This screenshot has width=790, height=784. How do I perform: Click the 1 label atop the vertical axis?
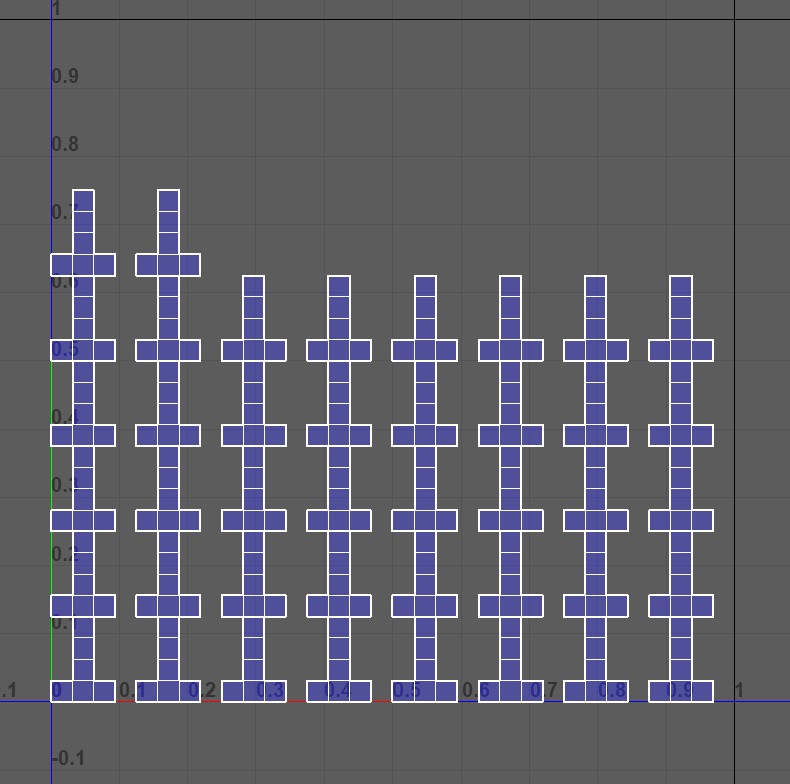56,9
